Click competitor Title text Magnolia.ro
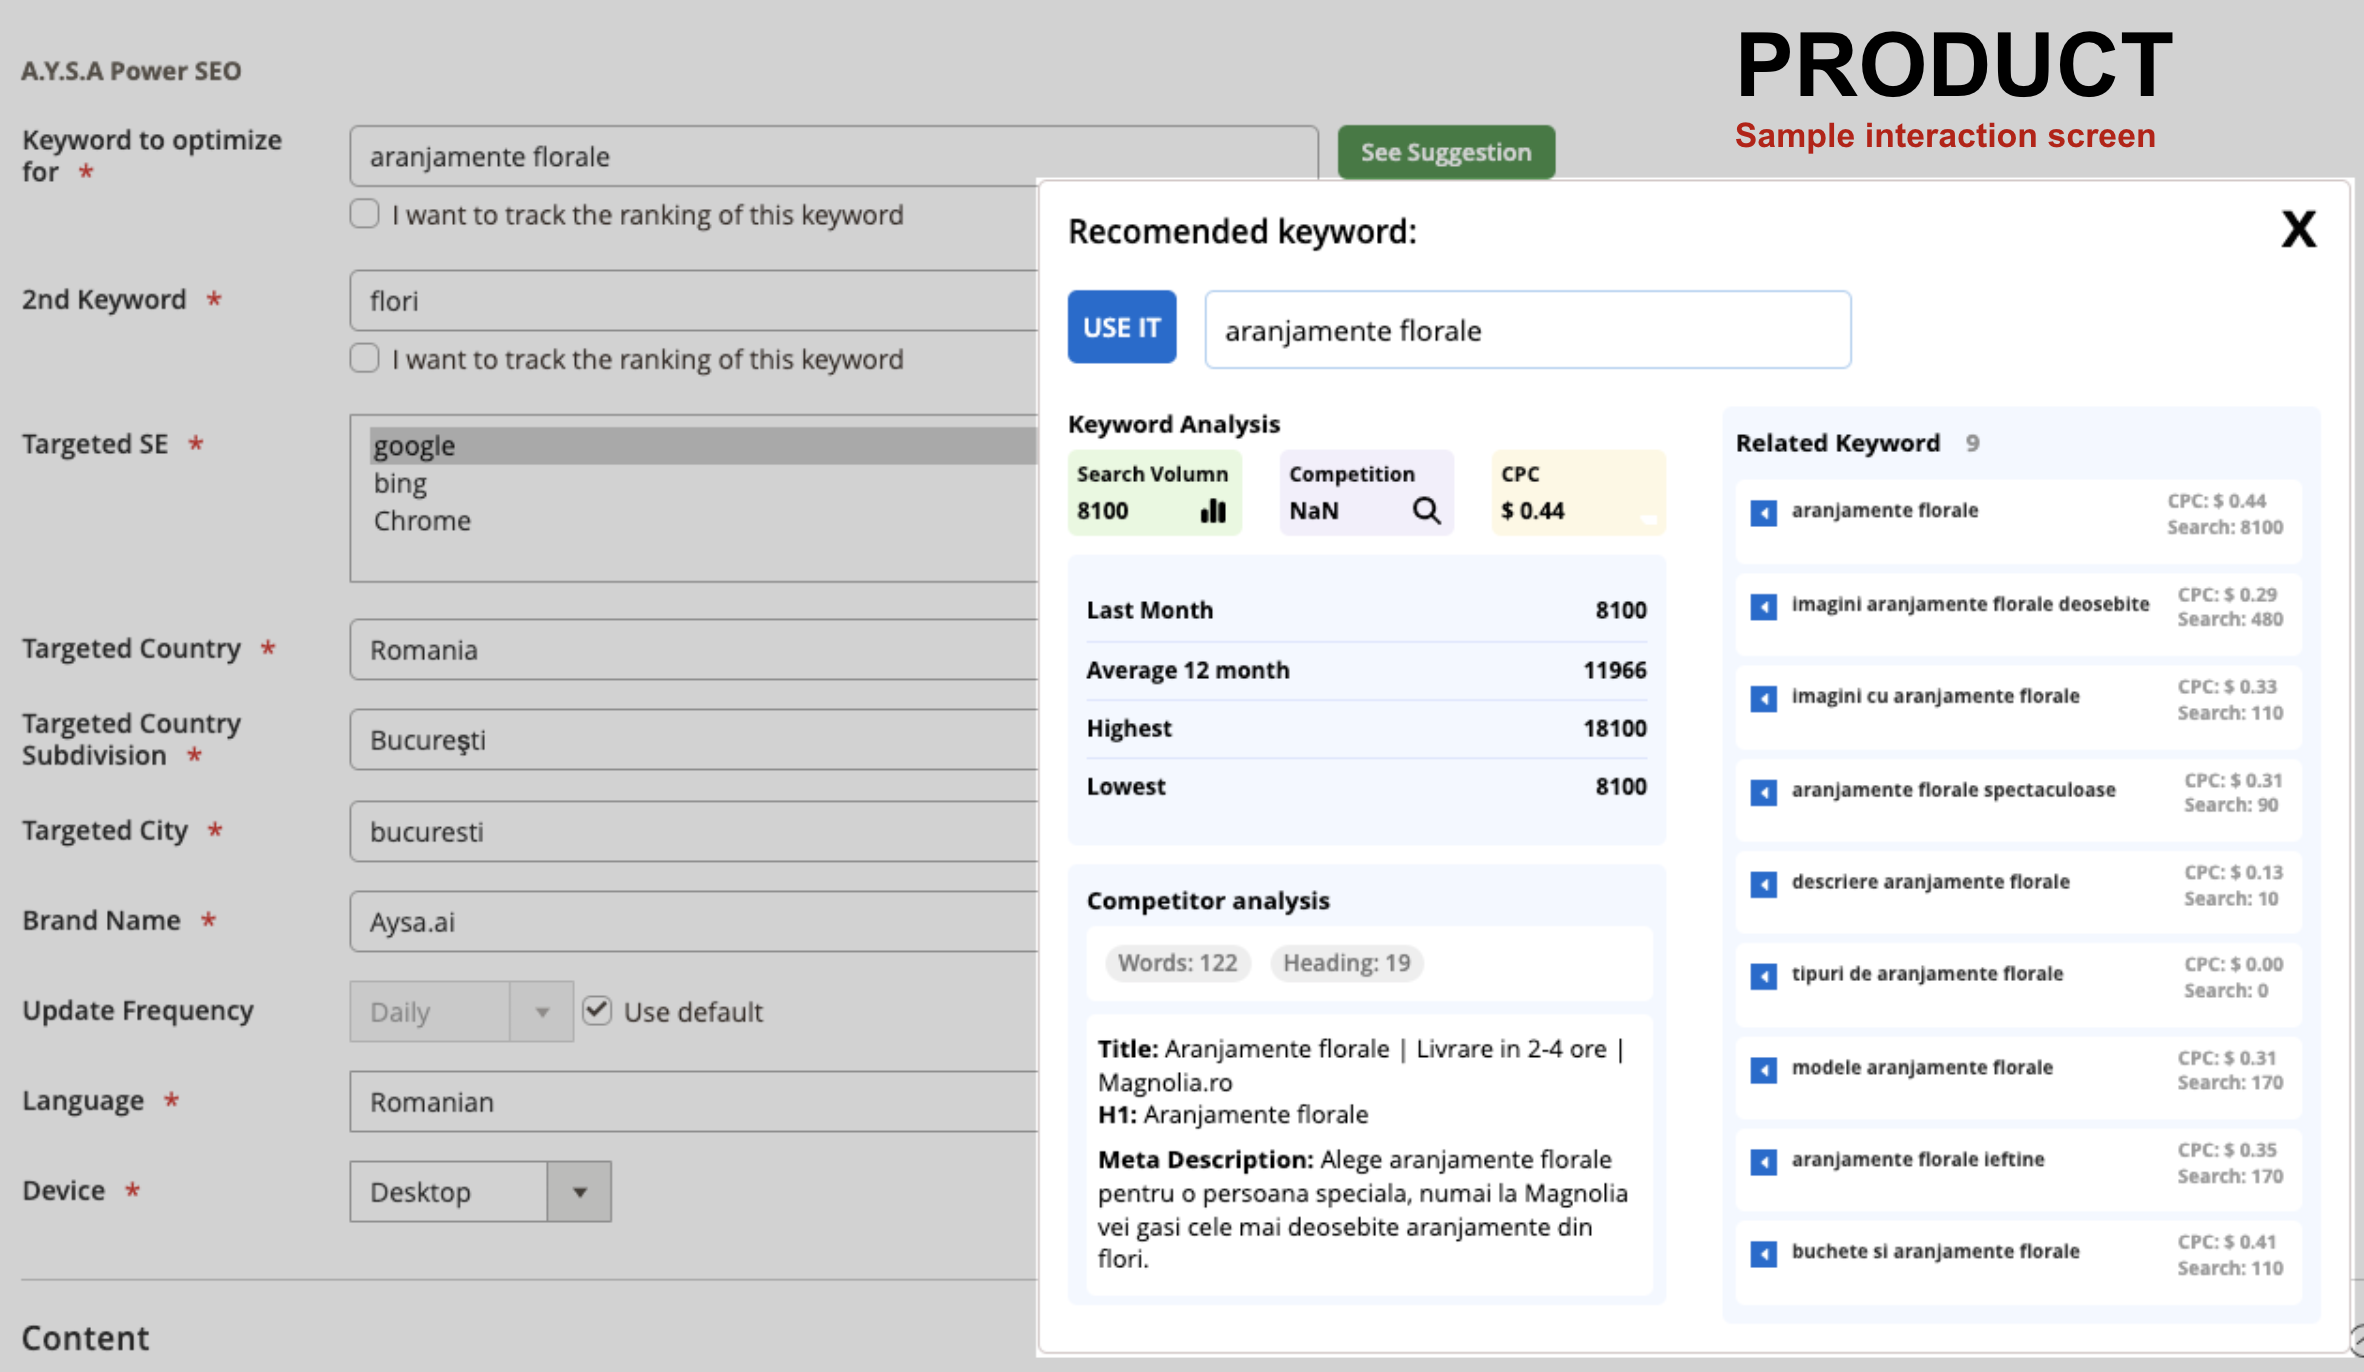Viewport: 2364px width, 1372px height. coord(1165,1082)
